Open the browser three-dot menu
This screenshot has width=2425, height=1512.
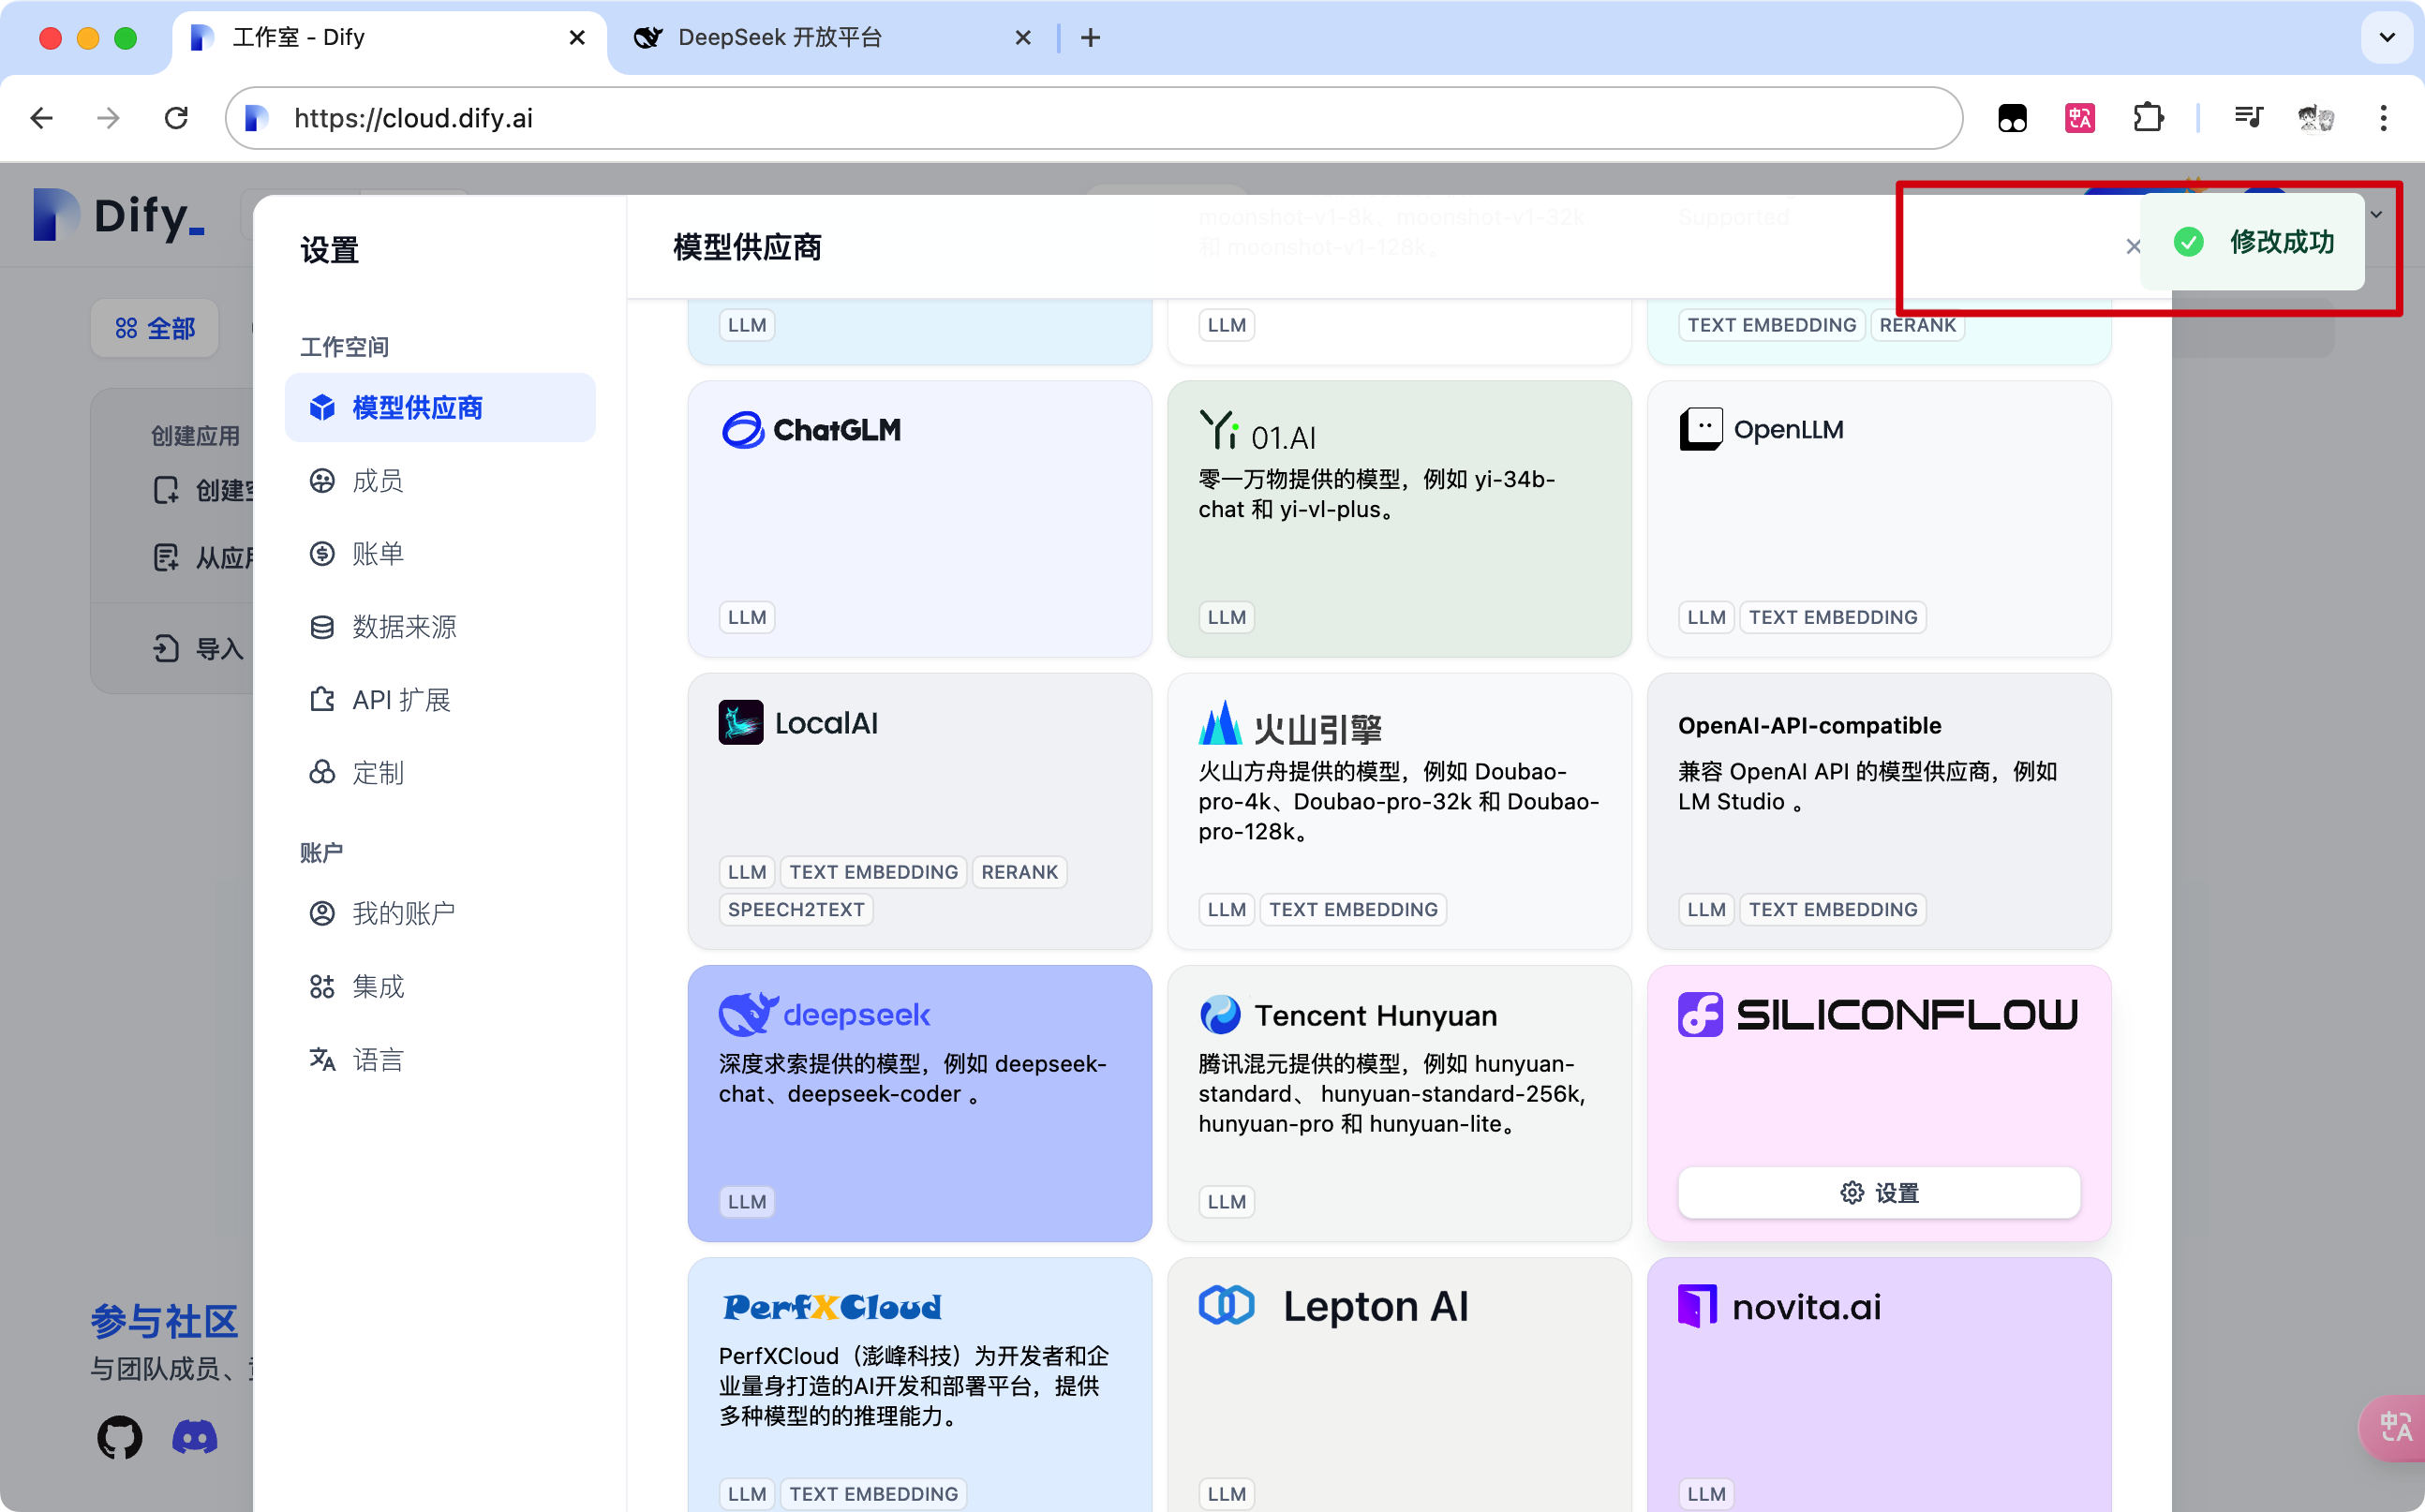point(2384,118)
